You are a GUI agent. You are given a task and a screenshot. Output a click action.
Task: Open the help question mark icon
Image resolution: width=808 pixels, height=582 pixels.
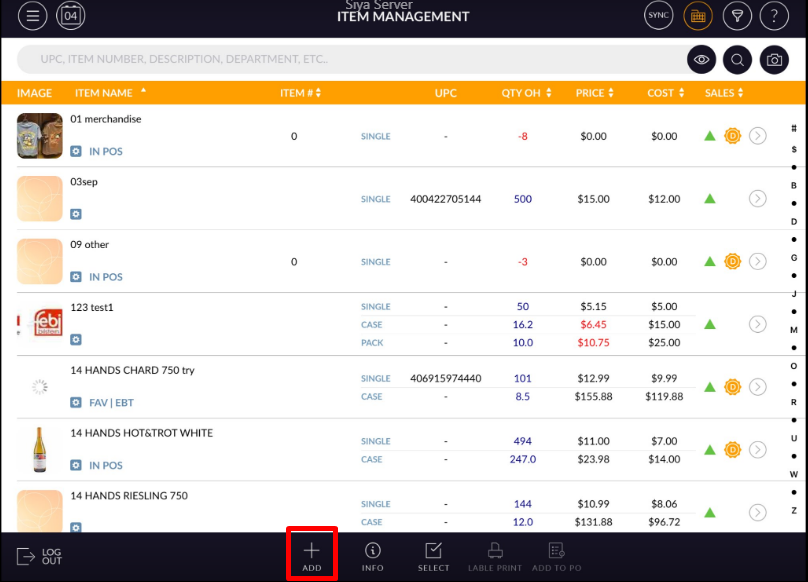[774, 16]
